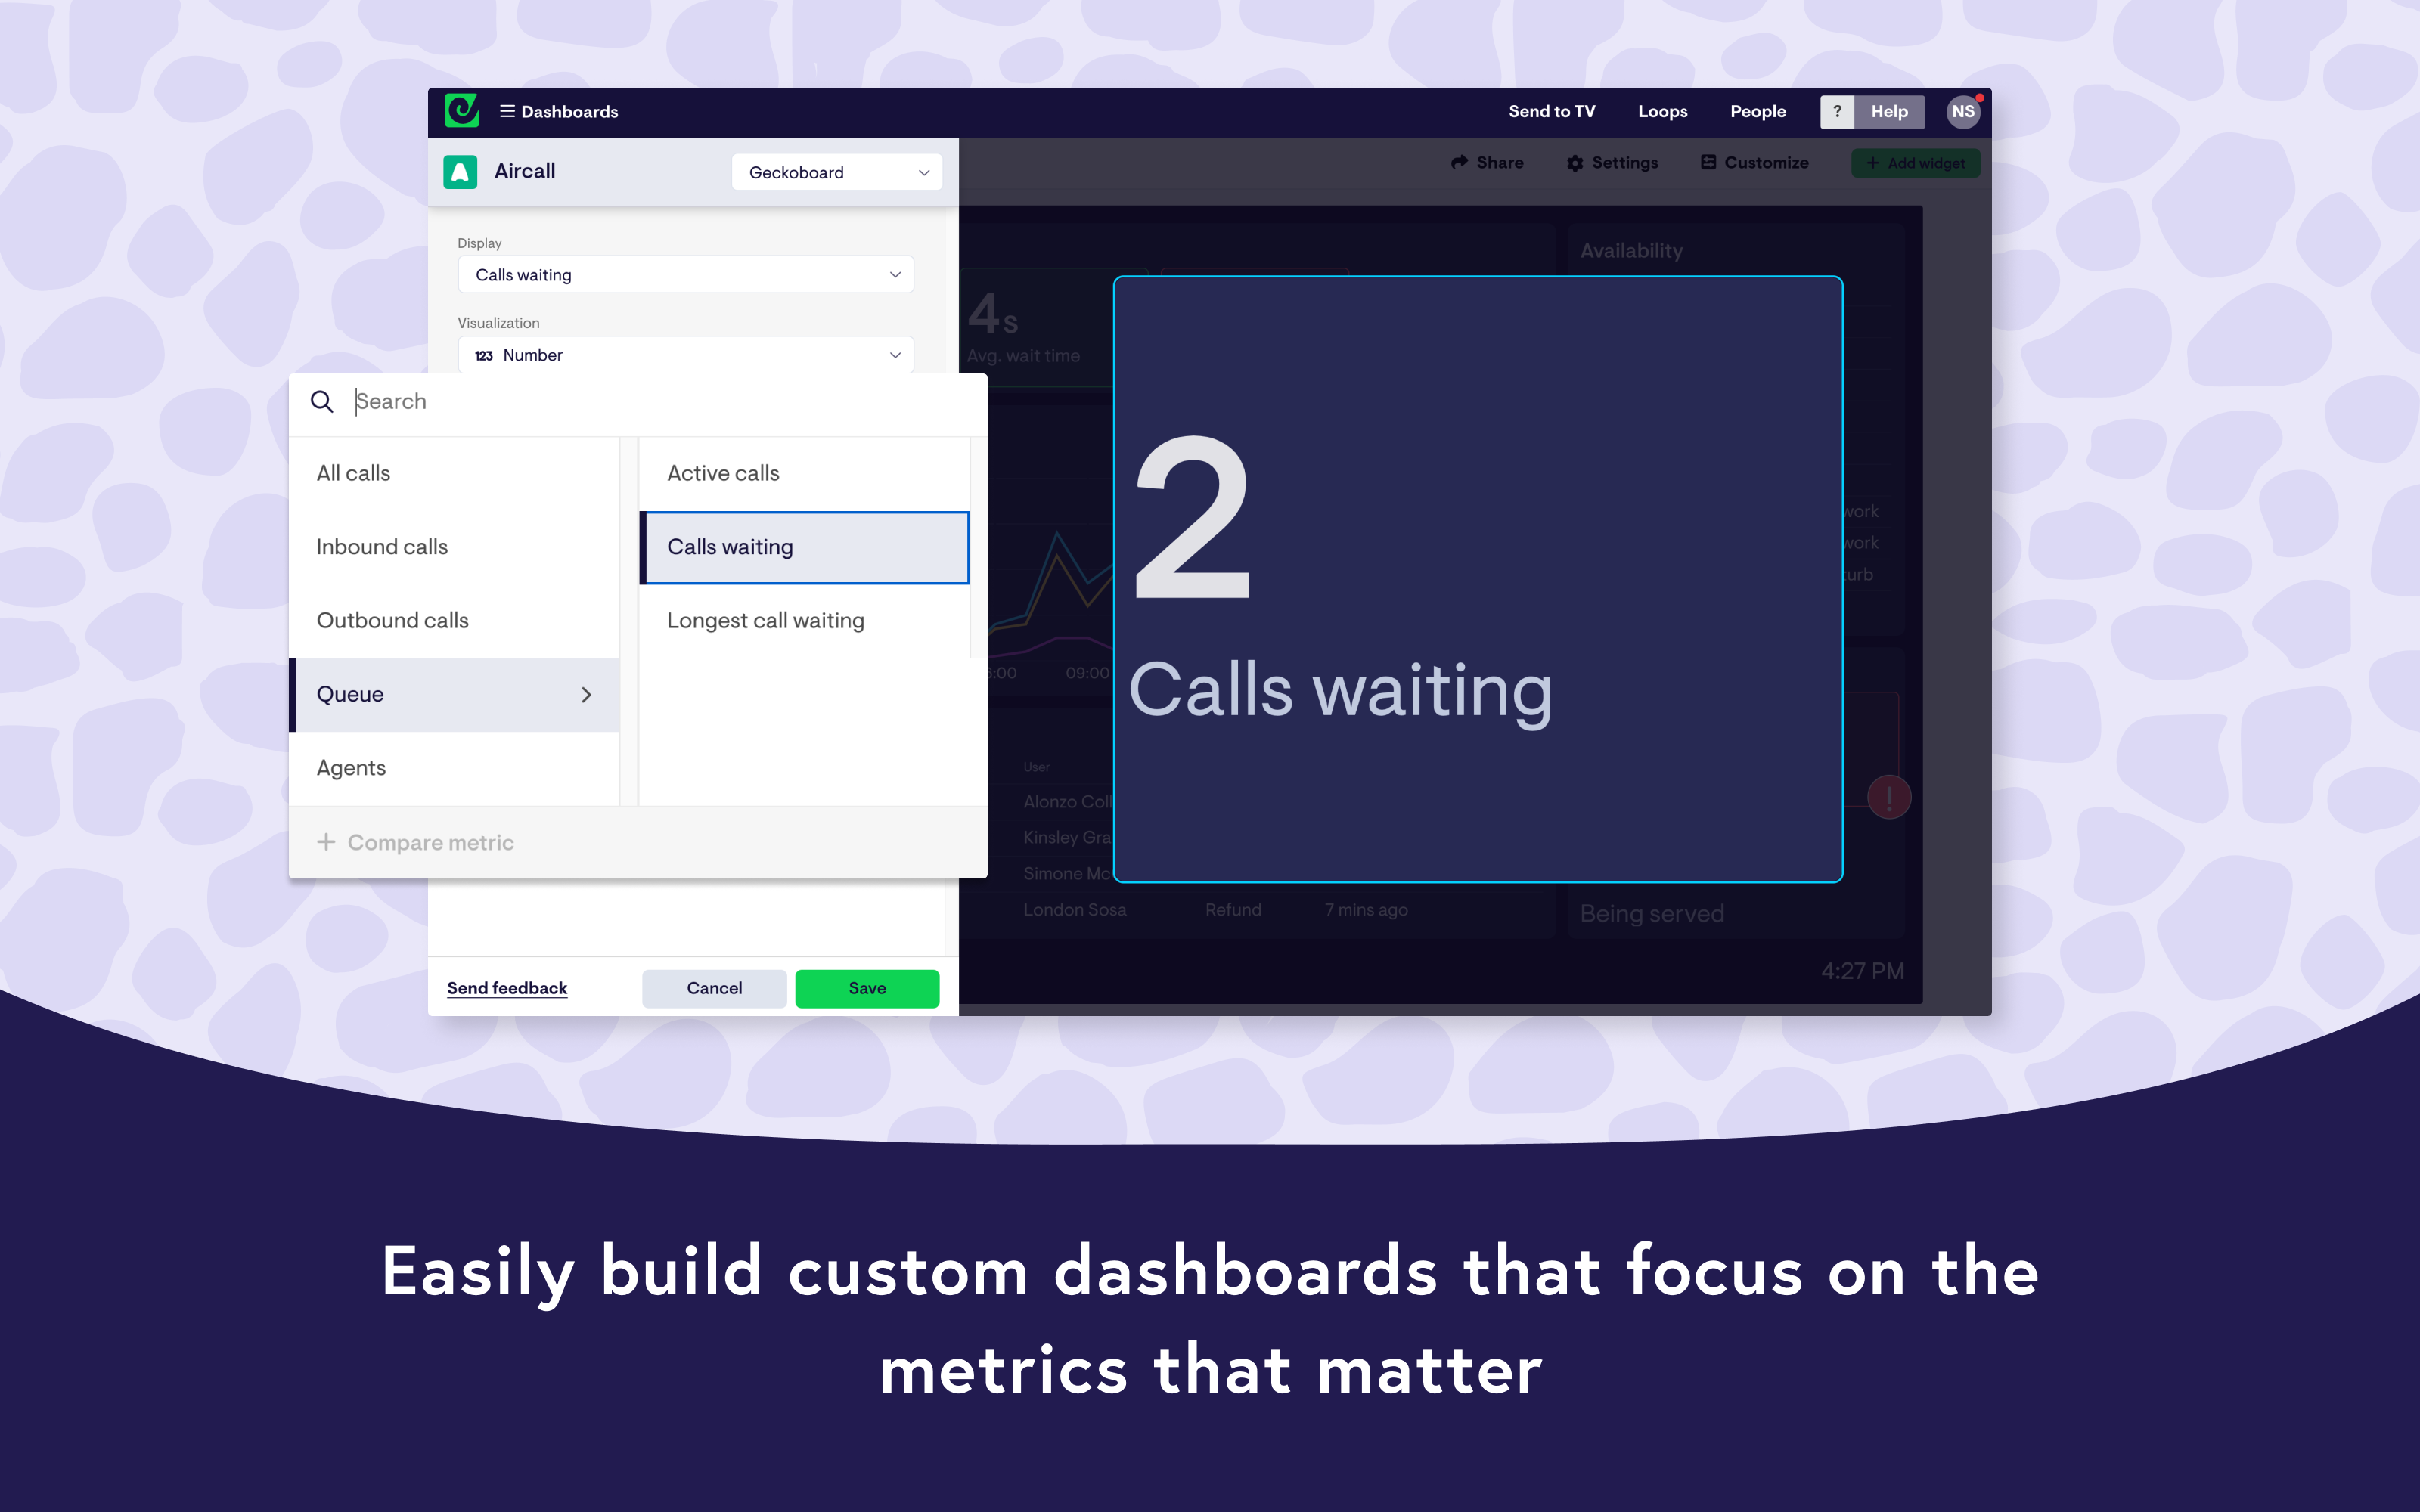Select Calls waiting metric option
The width and height of the screenshot is (2420, 1512).
[x=805, y=547]
